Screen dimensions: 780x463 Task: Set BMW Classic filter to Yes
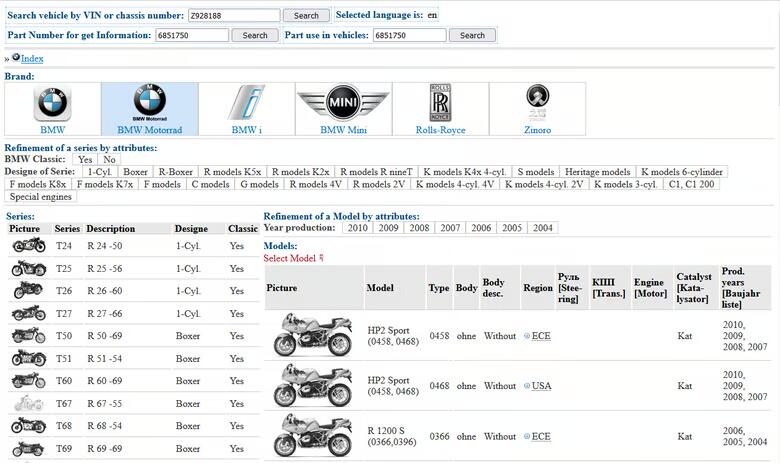(x=85, y=159)
